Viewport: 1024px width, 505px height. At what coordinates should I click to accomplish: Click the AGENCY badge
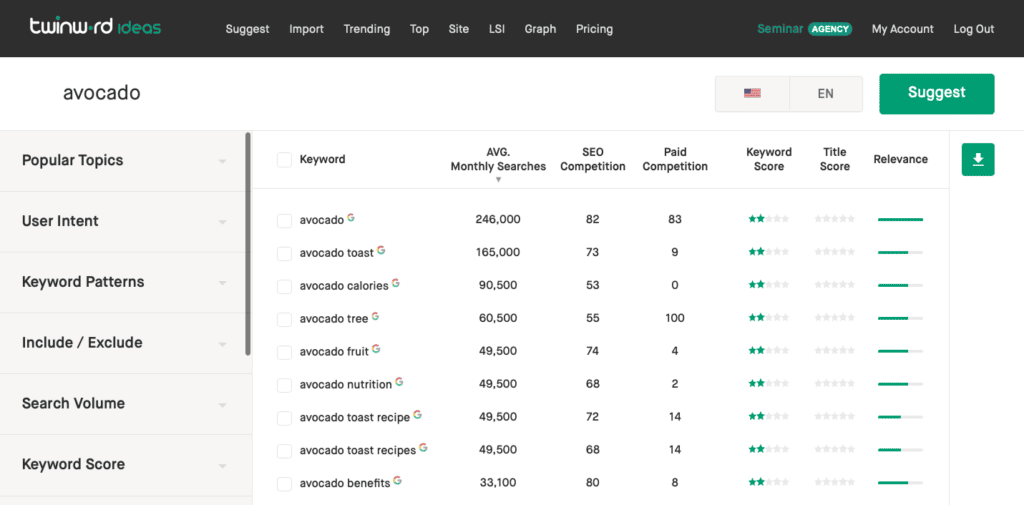(x=830, y=29)
